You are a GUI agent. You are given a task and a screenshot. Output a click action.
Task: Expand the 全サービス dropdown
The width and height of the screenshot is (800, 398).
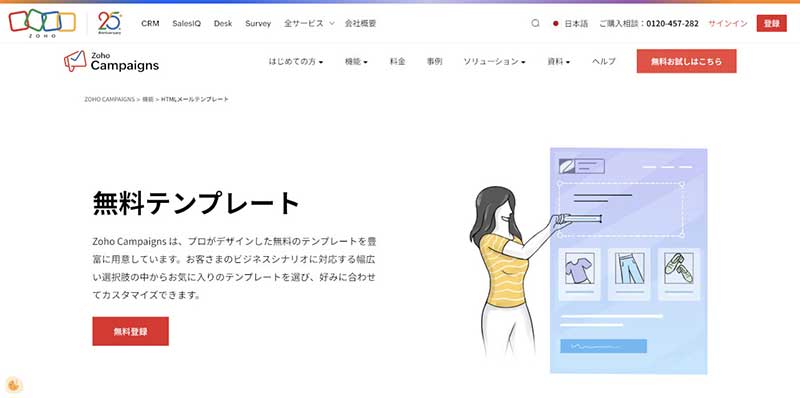[x=309, y=23]
